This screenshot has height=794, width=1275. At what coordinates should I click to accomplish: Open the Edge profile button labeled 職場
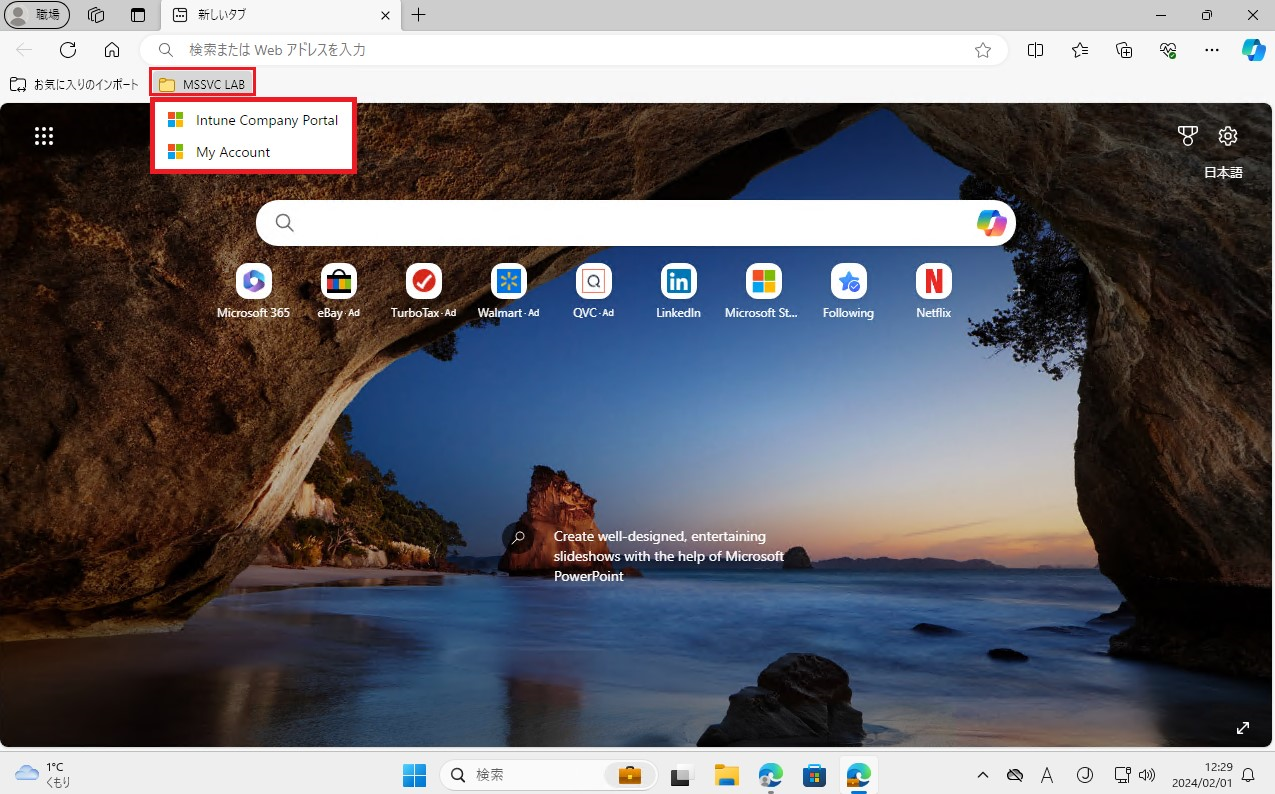click(x=38, y=15)
